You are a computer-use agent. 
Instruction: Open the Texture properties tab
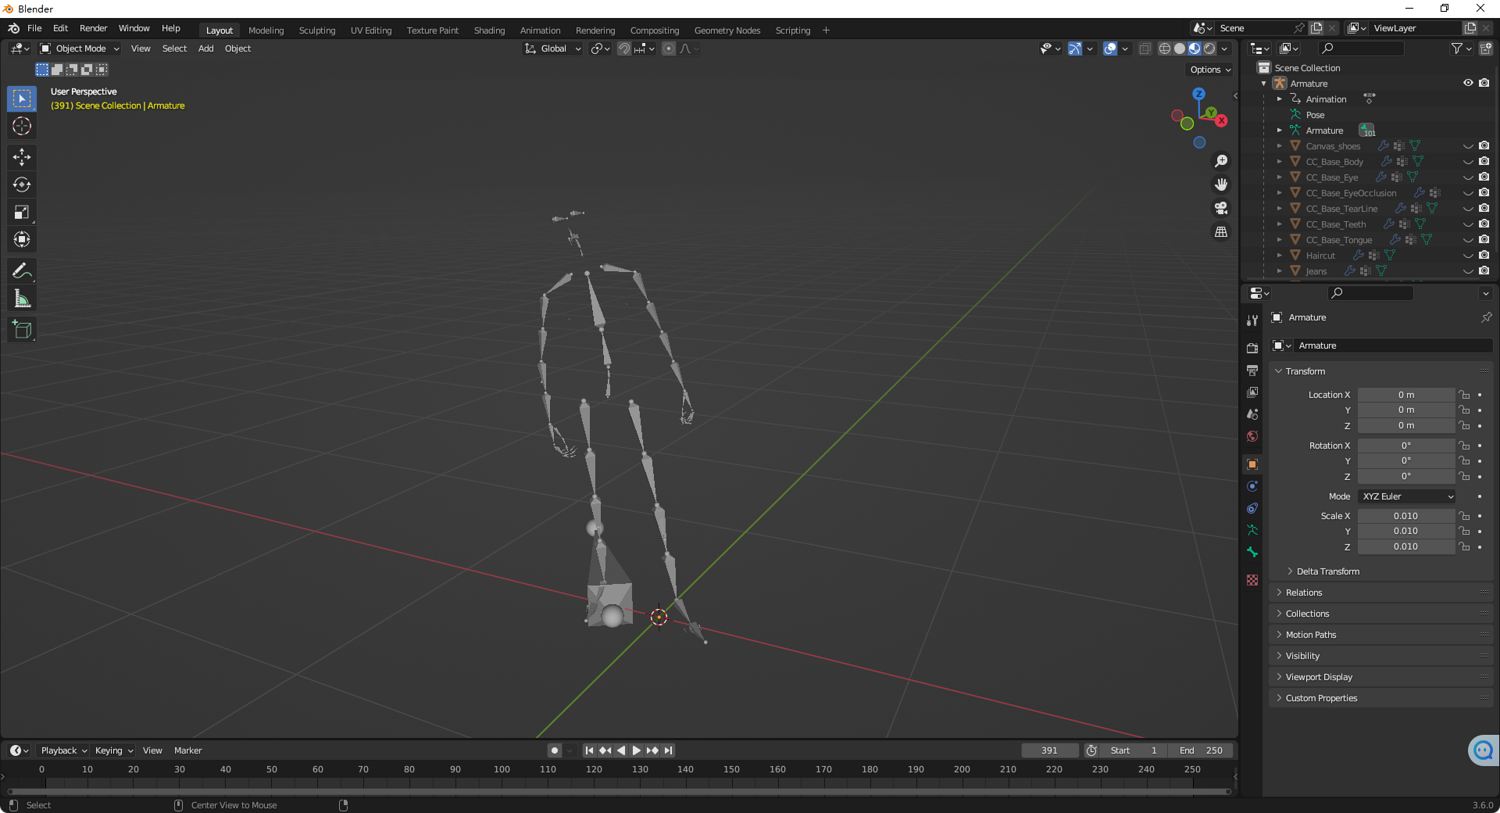(x=1252, y=580)
